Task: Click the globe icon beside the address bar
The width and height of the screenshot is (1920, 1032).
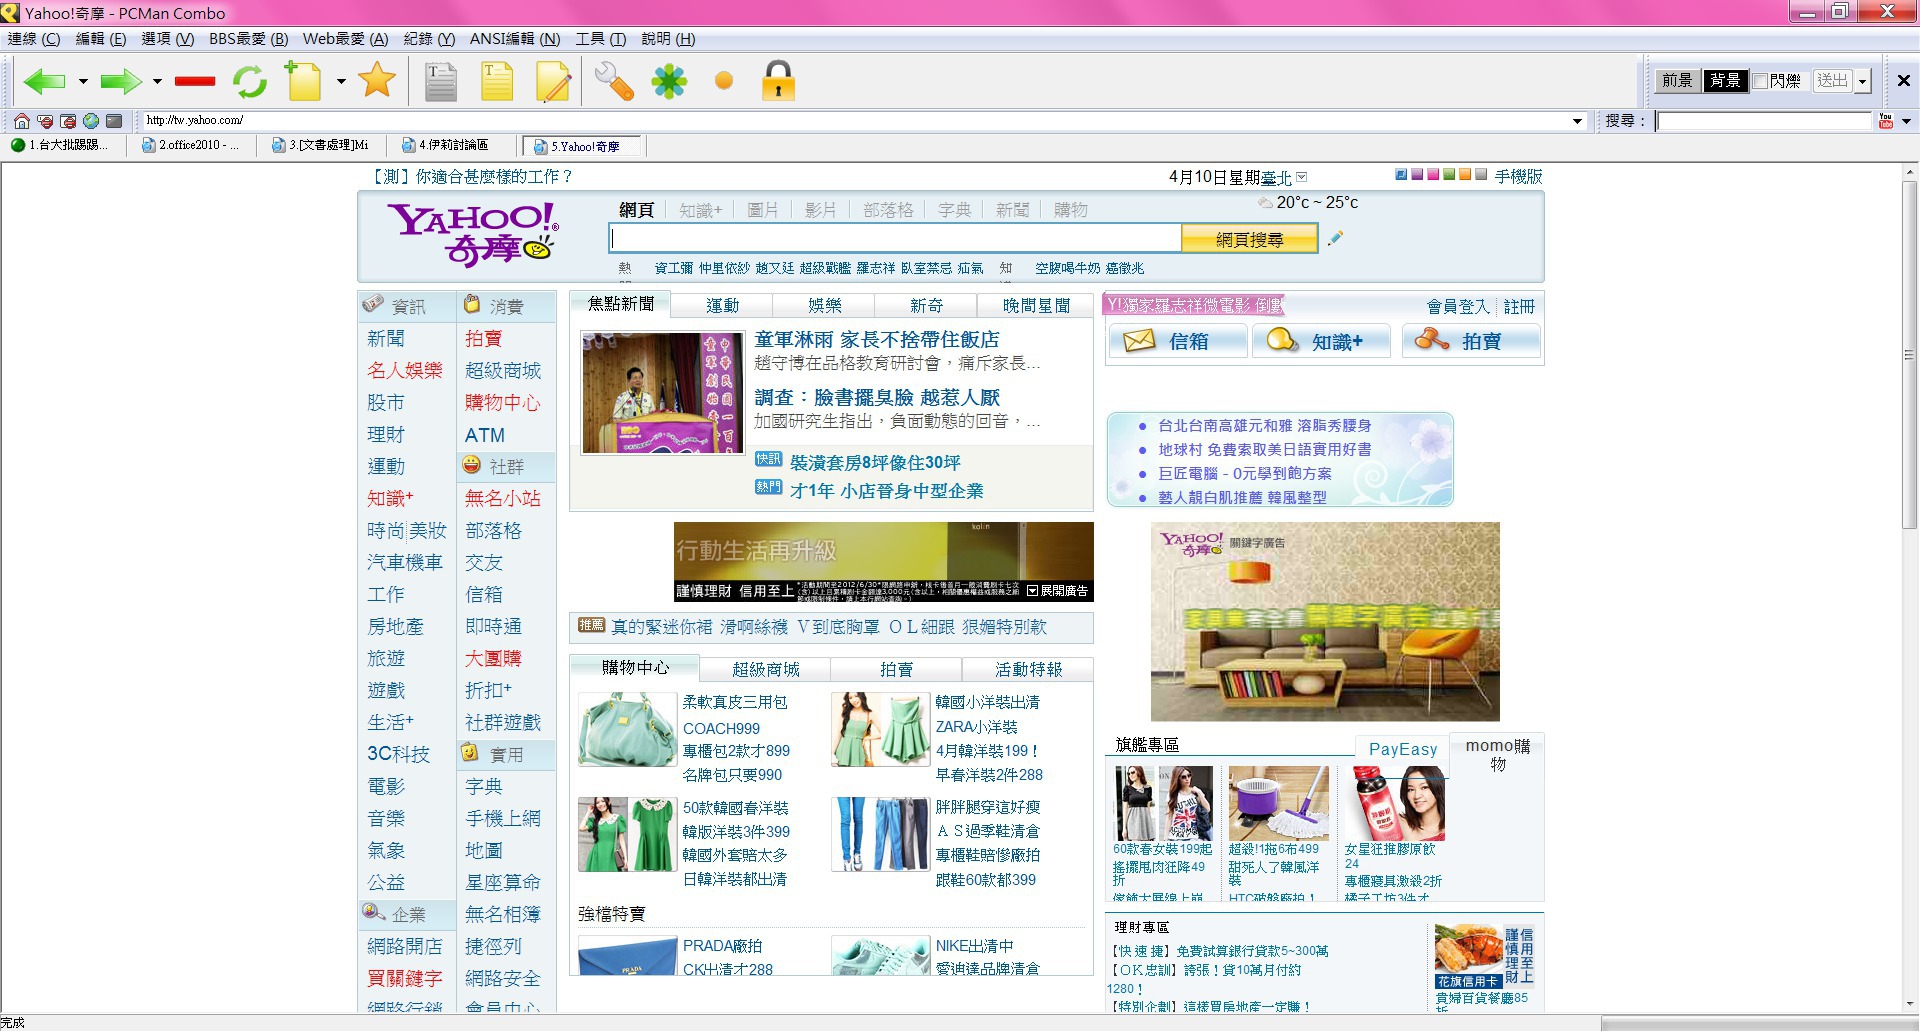Action: pyautogui.click(x=91, y=121)
